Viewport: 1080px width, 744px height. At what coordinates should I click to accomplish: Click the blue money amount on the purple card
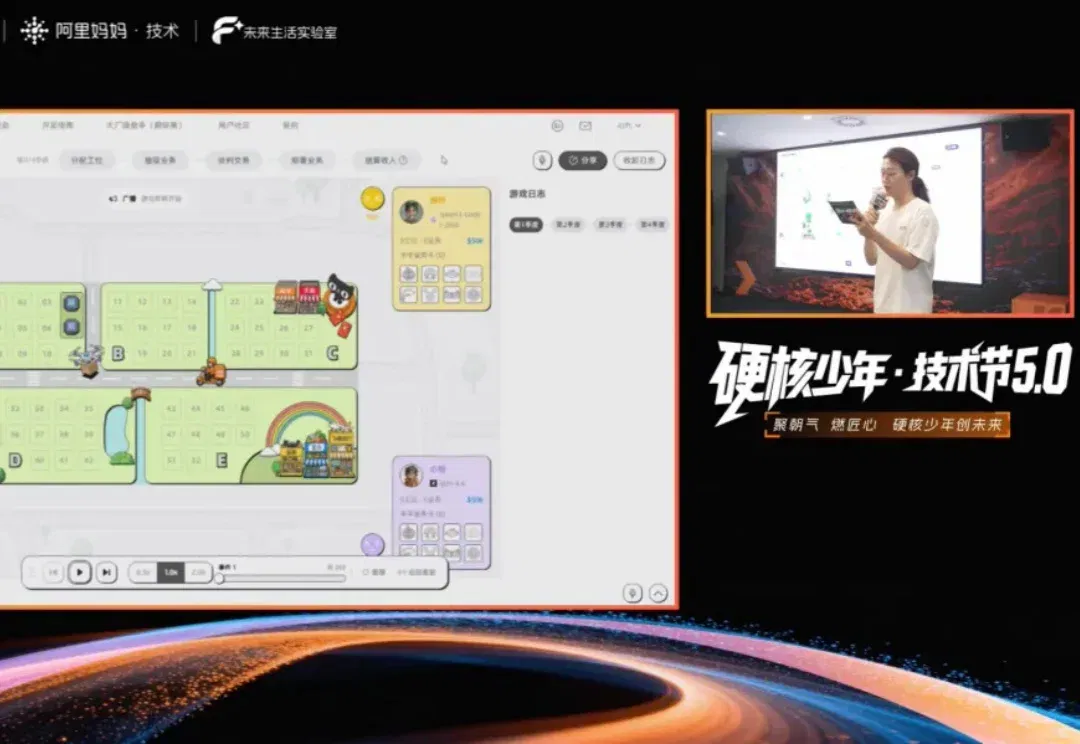(475, 499)
